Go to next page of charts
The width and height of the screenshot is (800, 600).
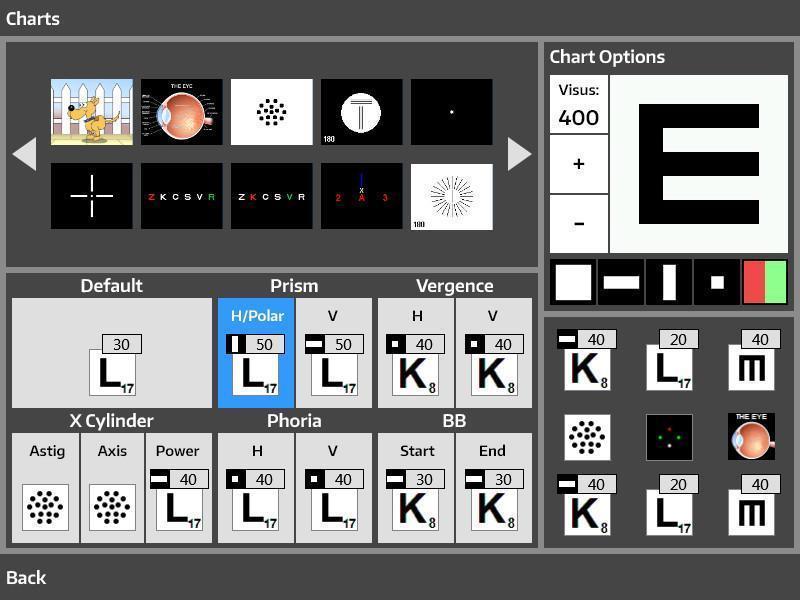[519, 154]
